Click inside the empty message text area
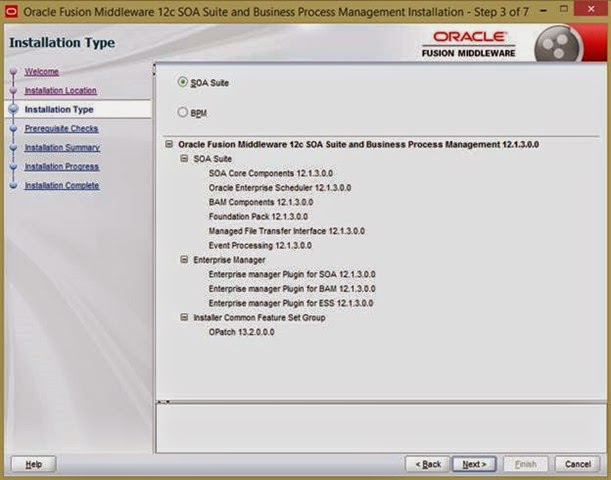Image resolution: width=611 pixels, height=480 pixels. pyautogui.click(x=381, y=429)
